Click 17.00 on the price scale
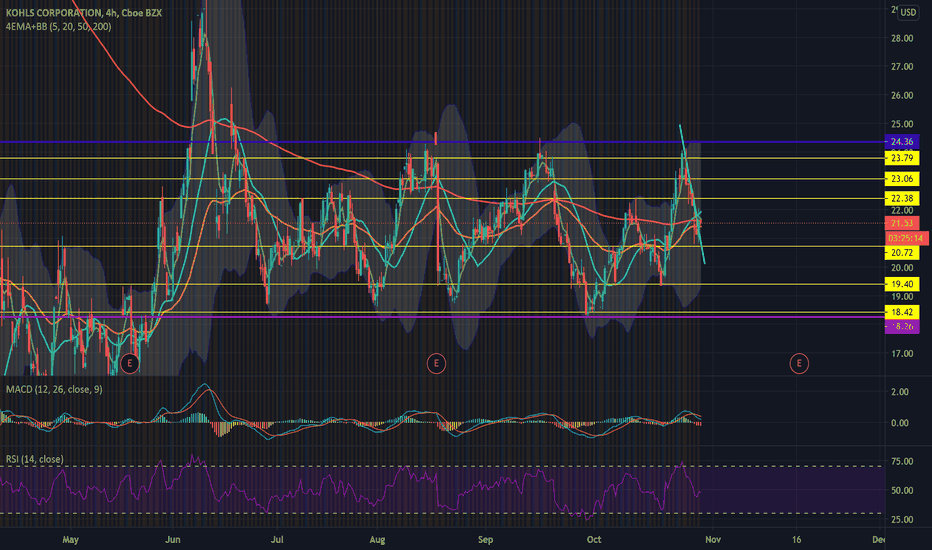Screen dimensions: 932x550 pos(902,354)
